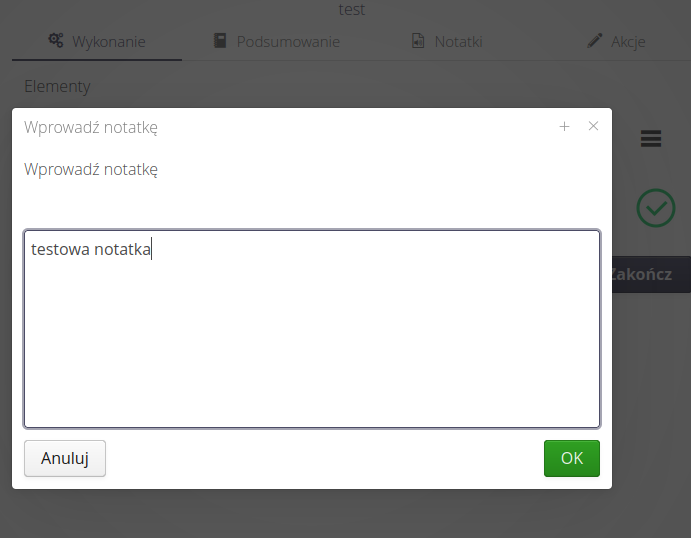Click the Zakończ button

click(646, 274)
